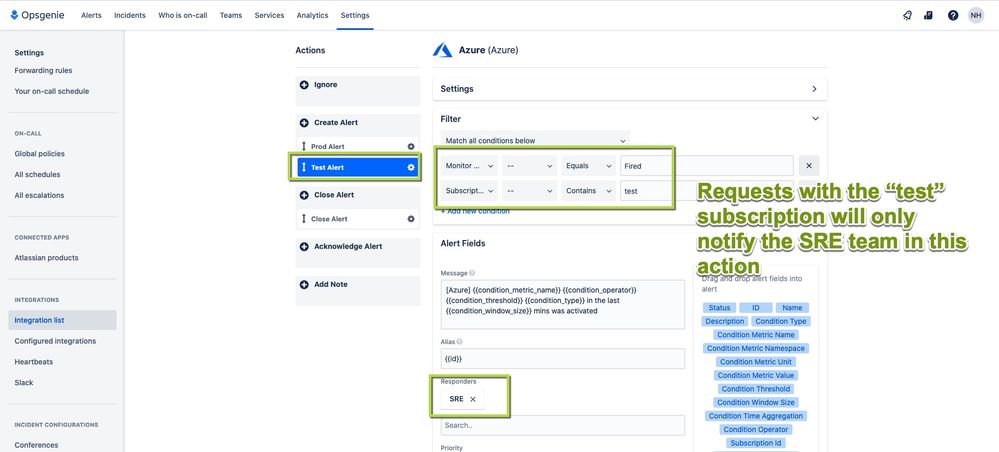Click drag handle of Close Alert action

click(304, 219)
